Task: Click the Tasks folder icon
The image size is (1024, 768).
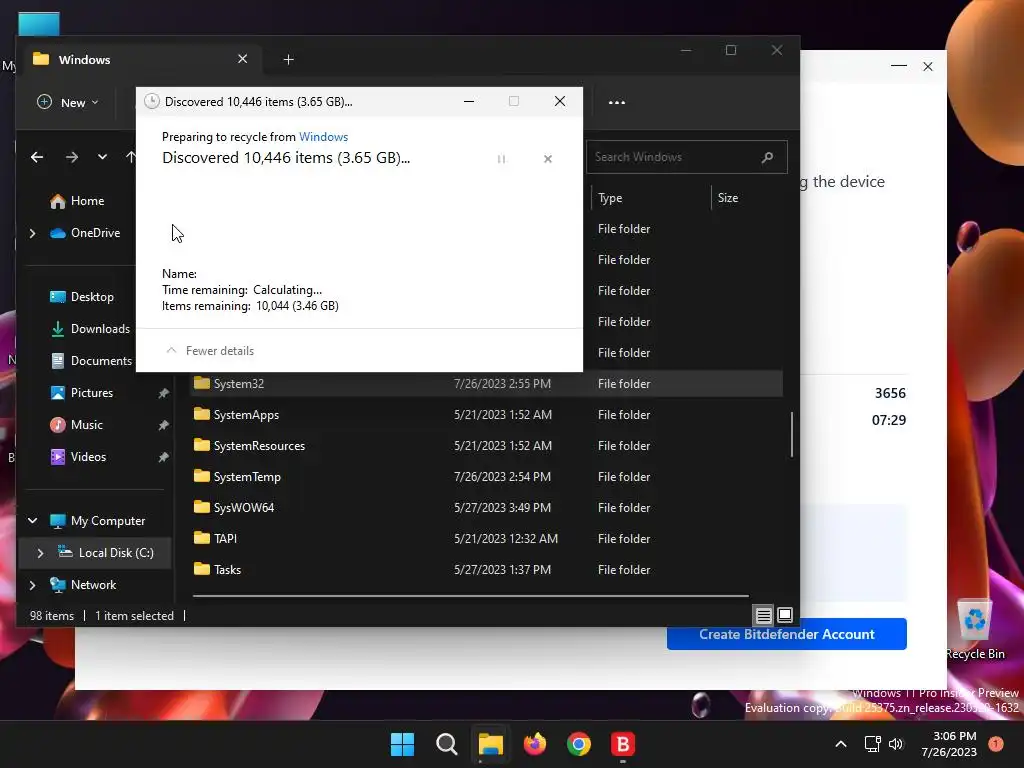Action: pos(202,569)
